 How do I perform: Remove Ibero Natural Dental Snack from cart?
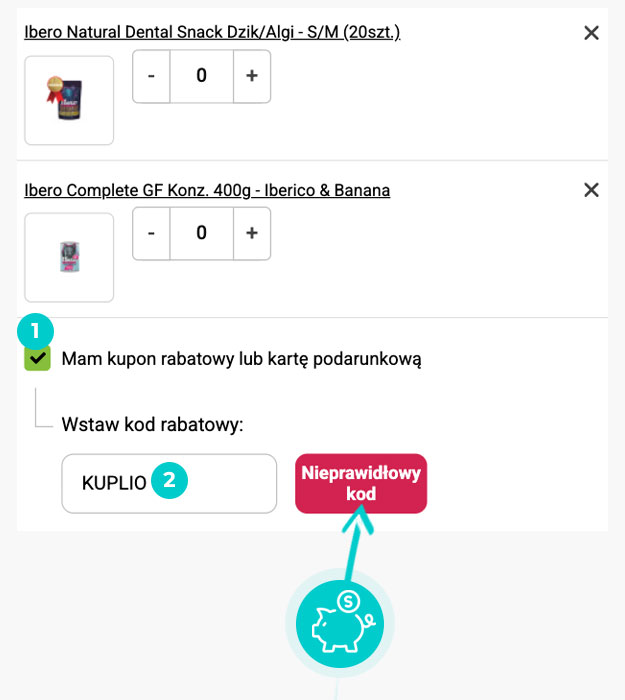point(591,33)
